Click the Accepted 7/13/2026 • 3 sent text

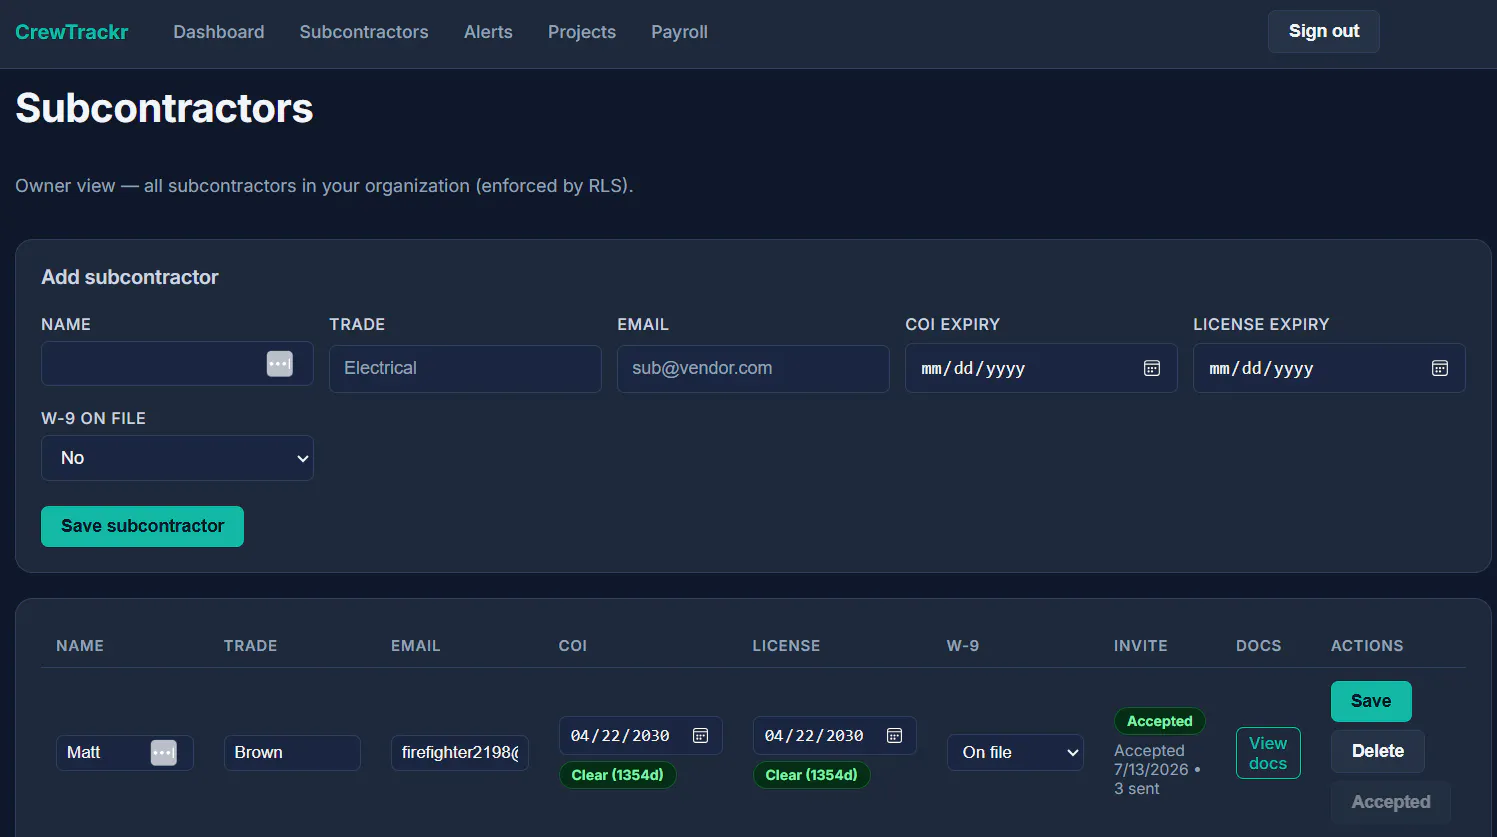[x=1158, y=770]
